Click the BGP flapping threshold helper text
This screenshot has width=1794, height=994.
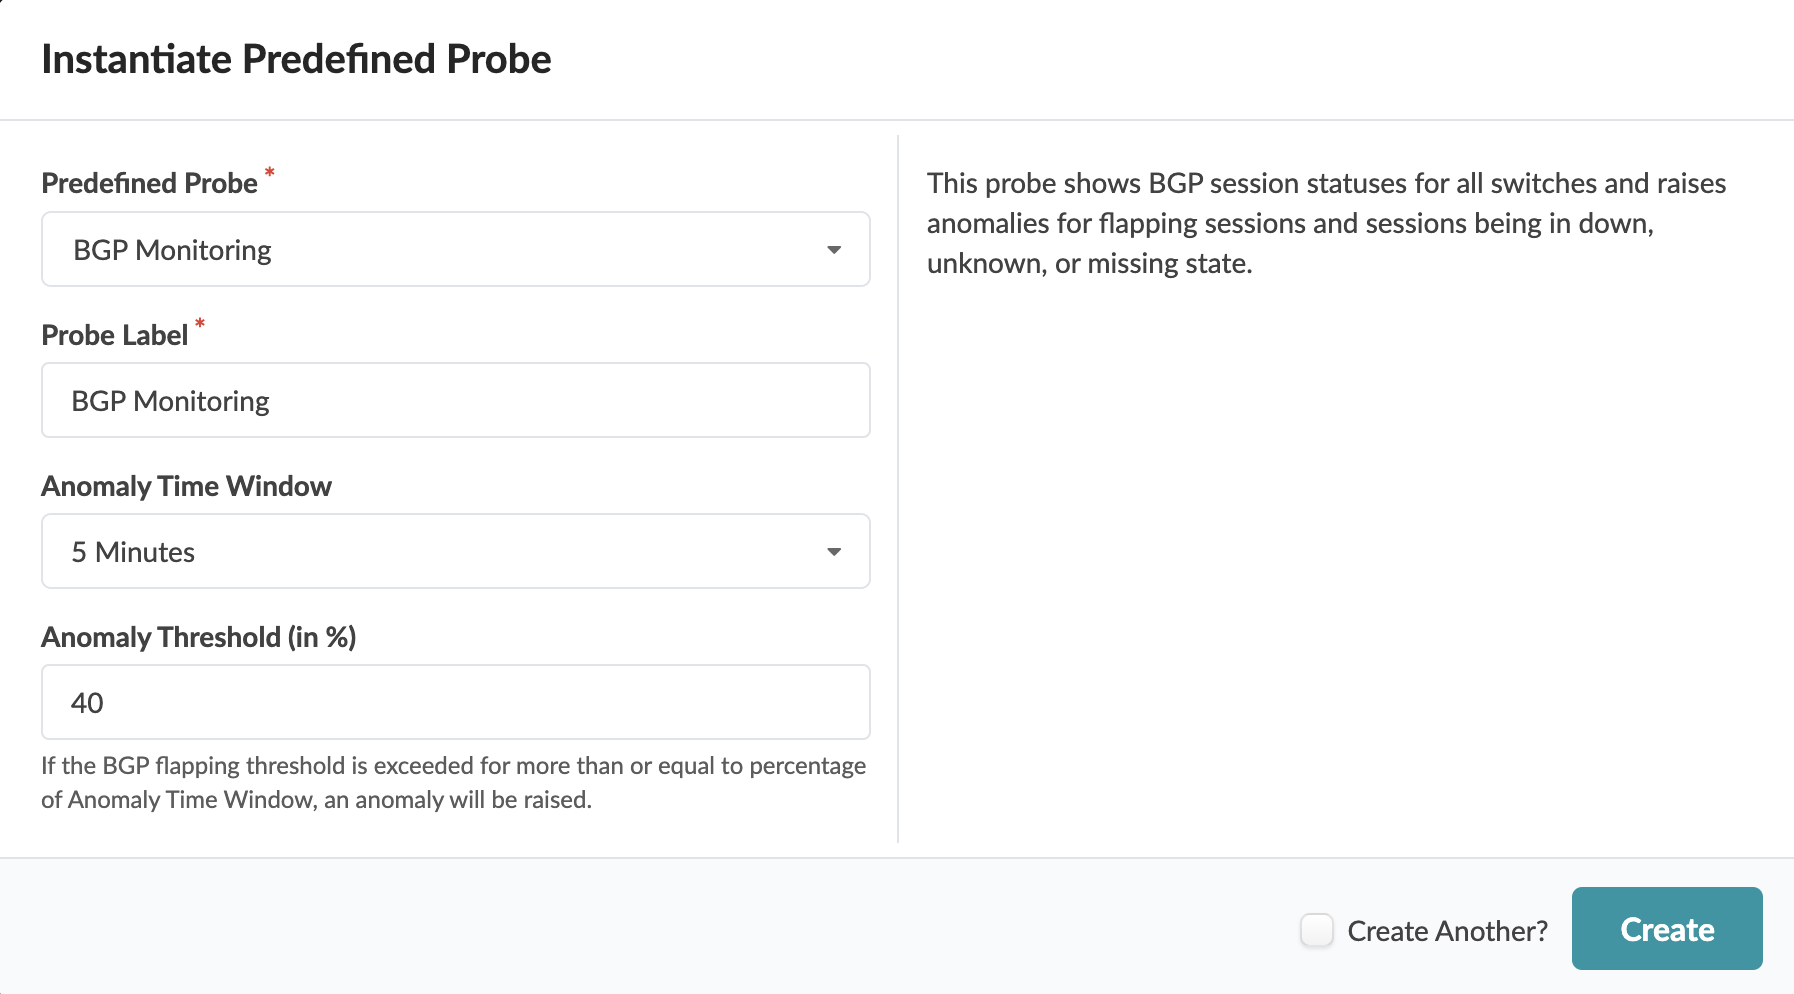point(453,782)
